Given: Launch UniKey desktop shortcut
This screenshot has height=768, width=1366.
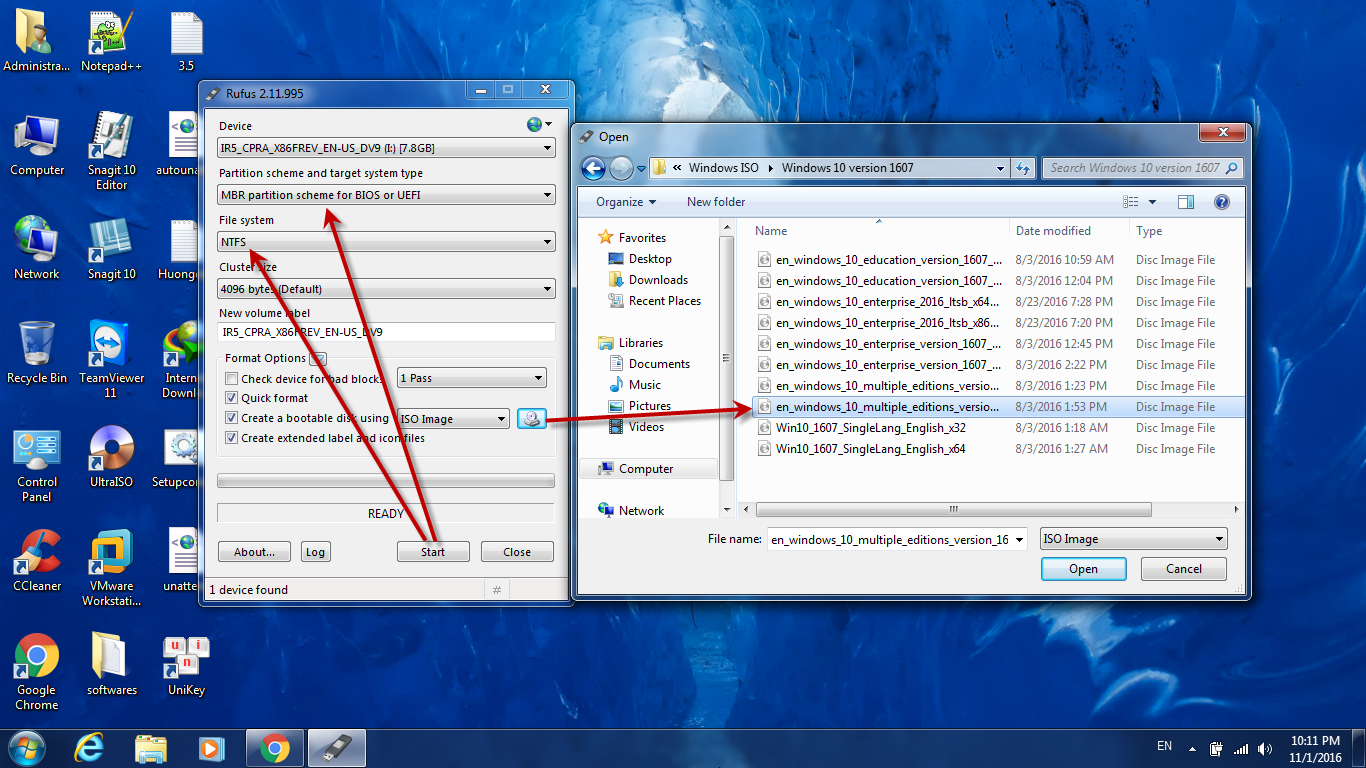Looking at the screenshot, I should [x=186, y=666].
